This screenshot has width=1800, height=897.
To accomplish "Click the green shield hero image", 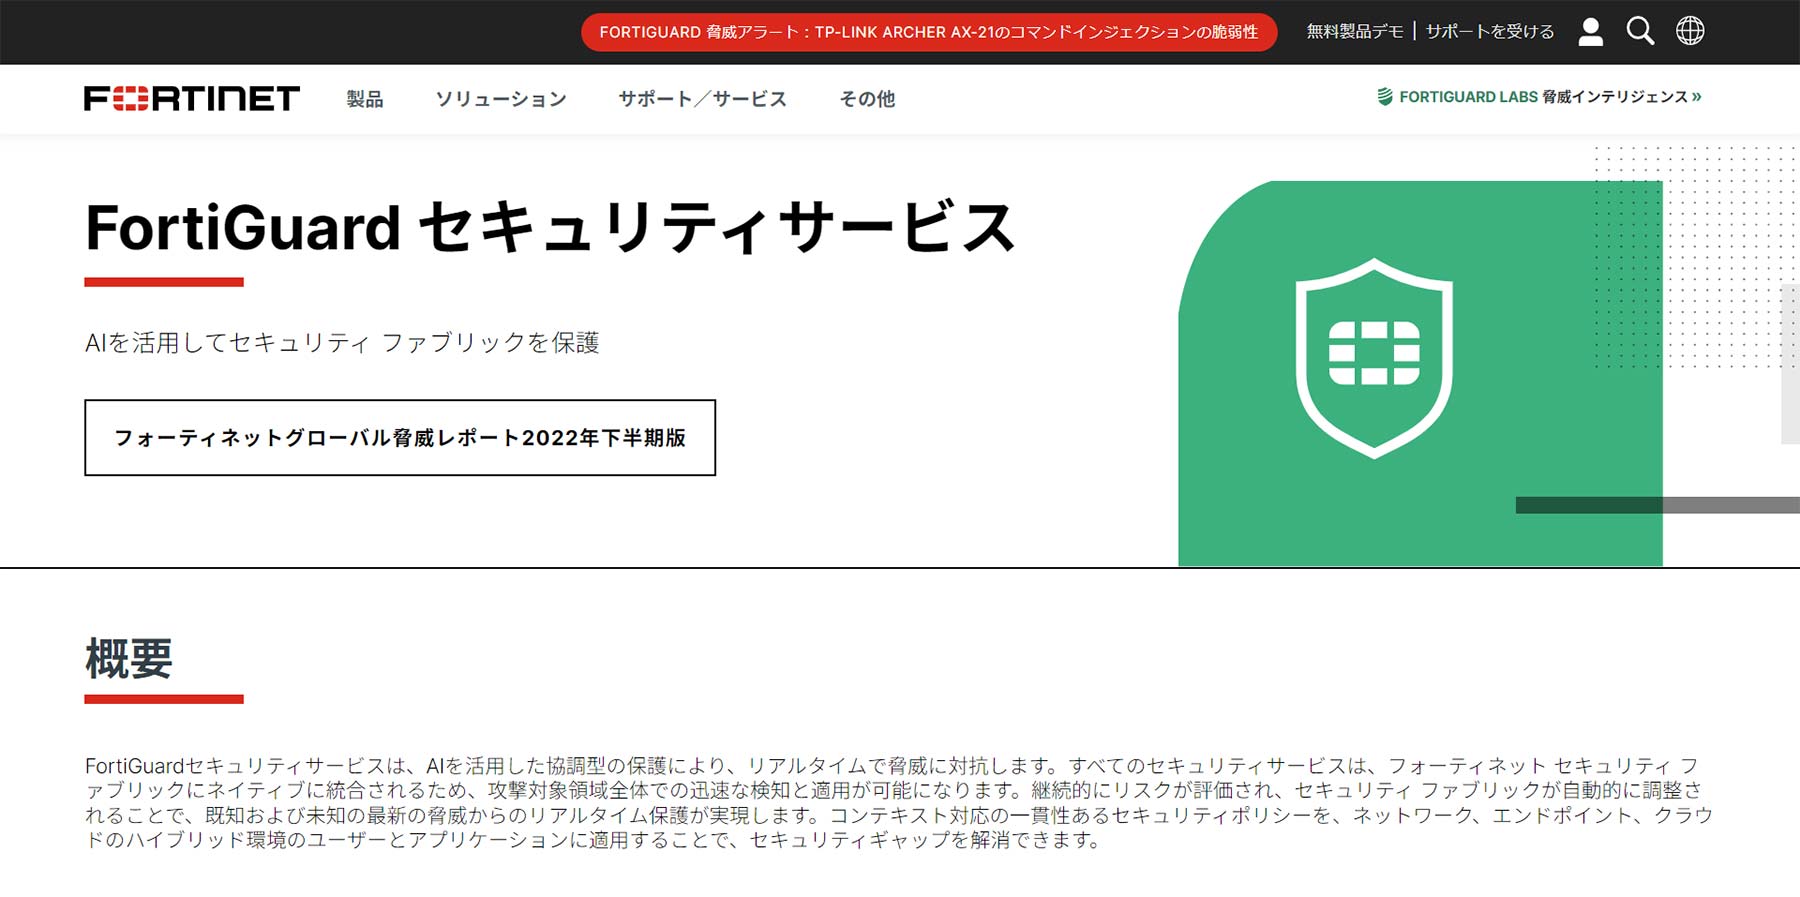I will [1420, 373].
